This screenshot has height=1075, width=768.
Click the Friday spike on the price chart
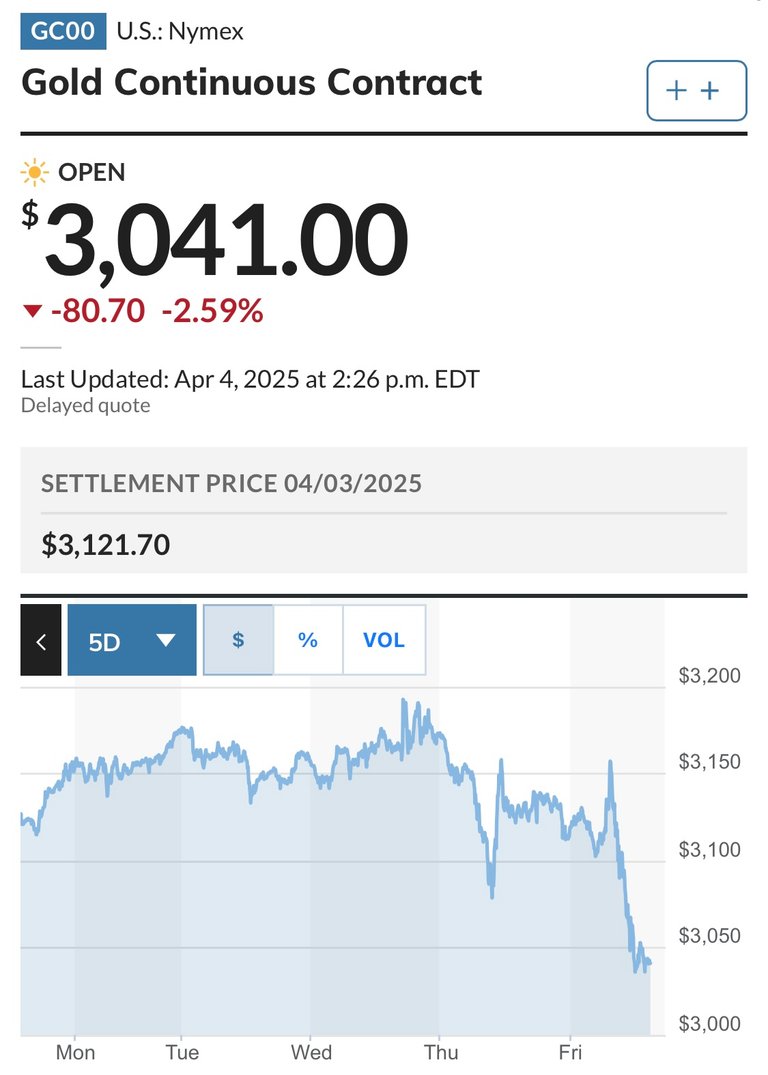[610, 762]
